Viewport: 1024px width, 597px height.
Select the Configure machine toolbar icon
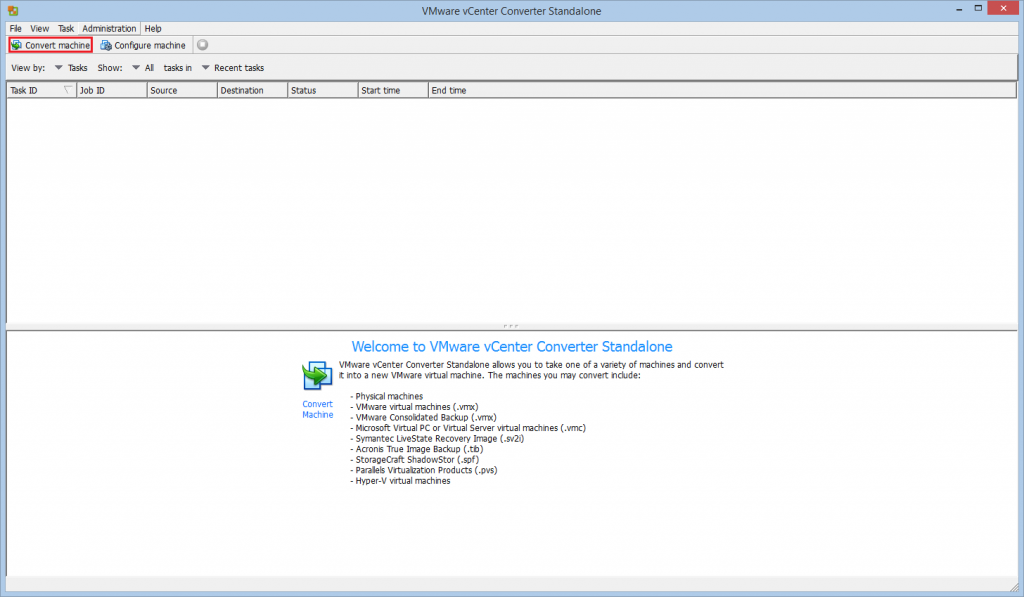tap(105, 45)
